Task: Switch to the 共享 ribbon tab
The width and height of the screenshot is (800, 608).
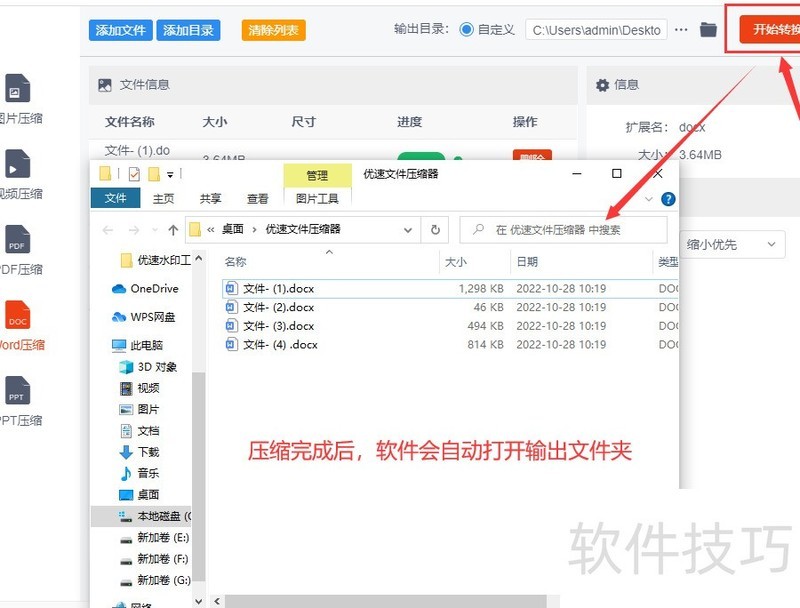Action: pyautogui.click(x=210, y=198)
